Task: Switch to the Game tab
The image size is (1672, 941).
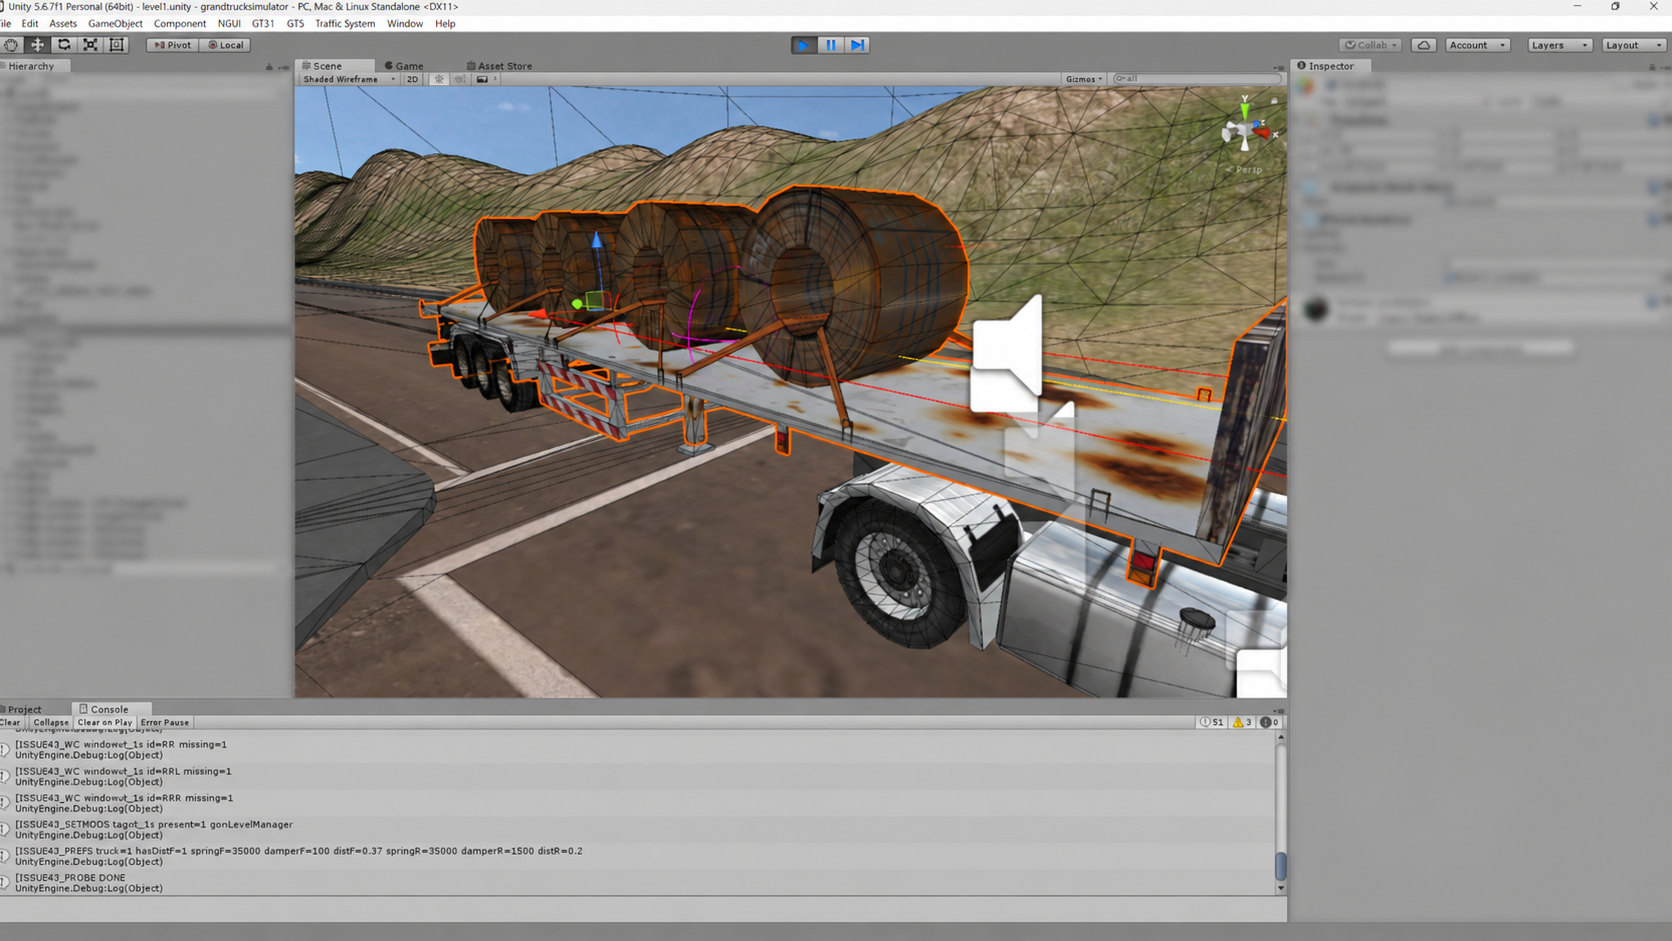Action: click(404, 66)
